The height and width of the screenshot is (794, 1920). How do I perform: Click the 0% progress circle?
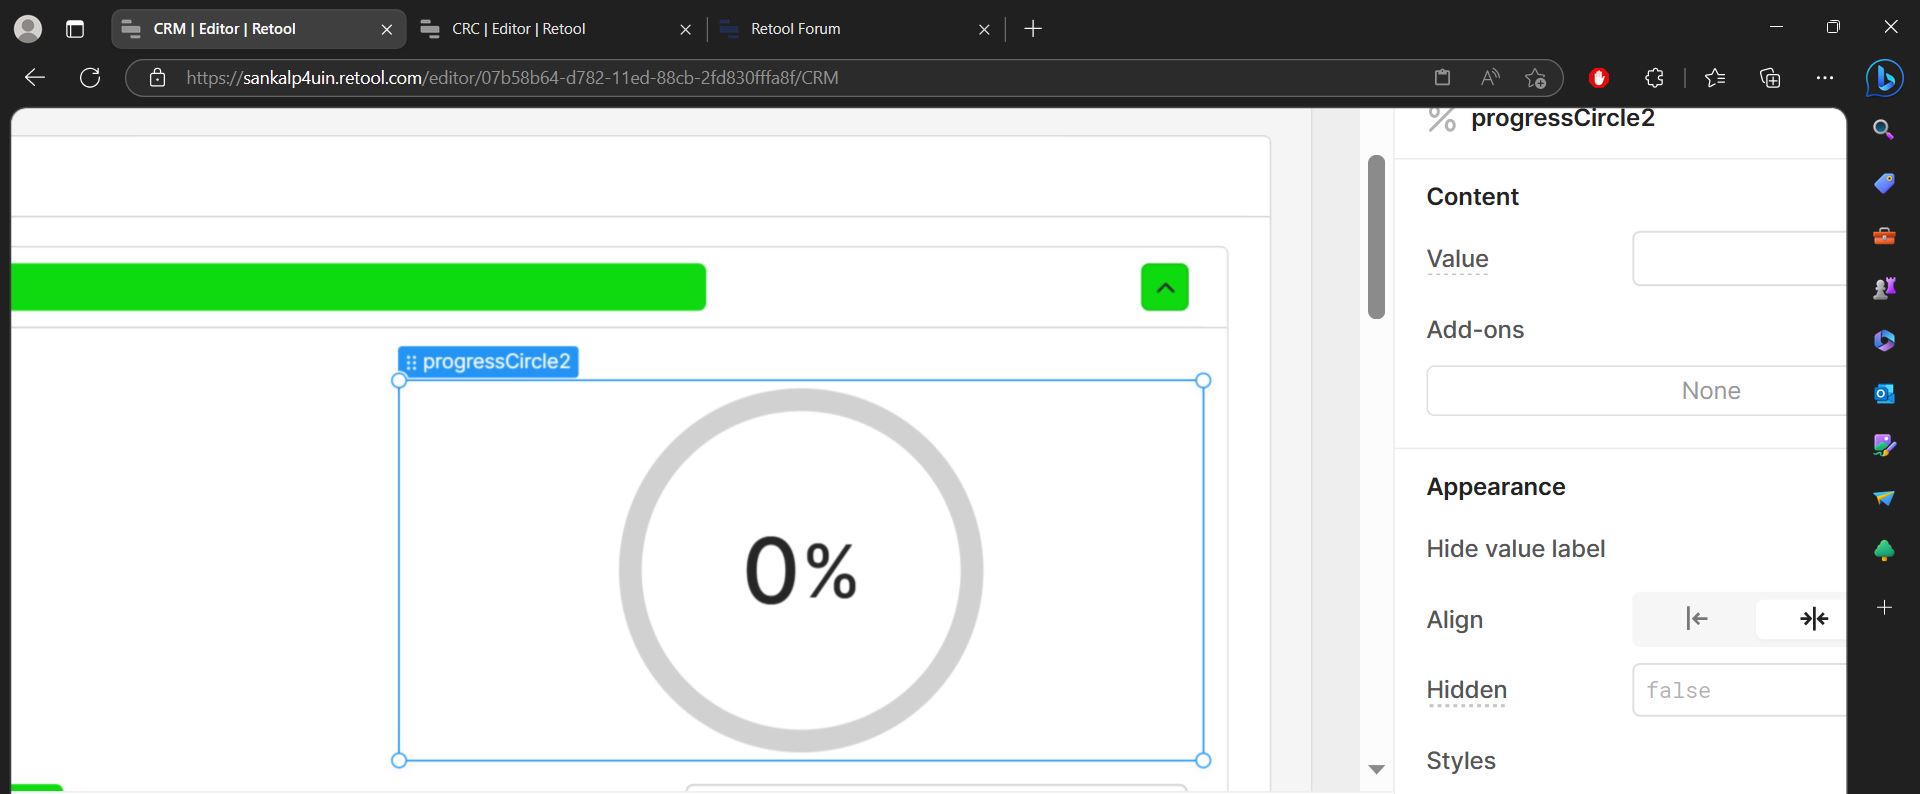(801, 570)
